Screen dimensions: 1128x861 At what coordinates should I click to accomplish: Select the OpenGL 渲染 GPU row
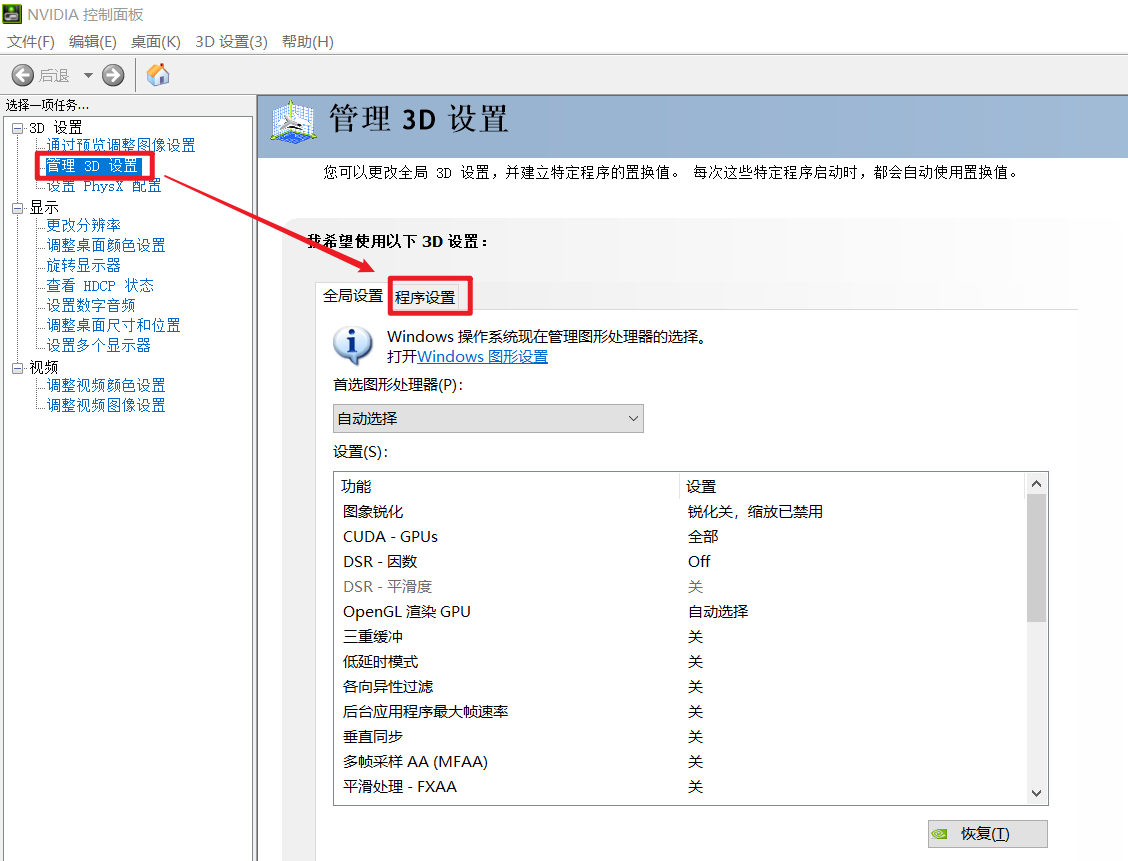(680, 611)
